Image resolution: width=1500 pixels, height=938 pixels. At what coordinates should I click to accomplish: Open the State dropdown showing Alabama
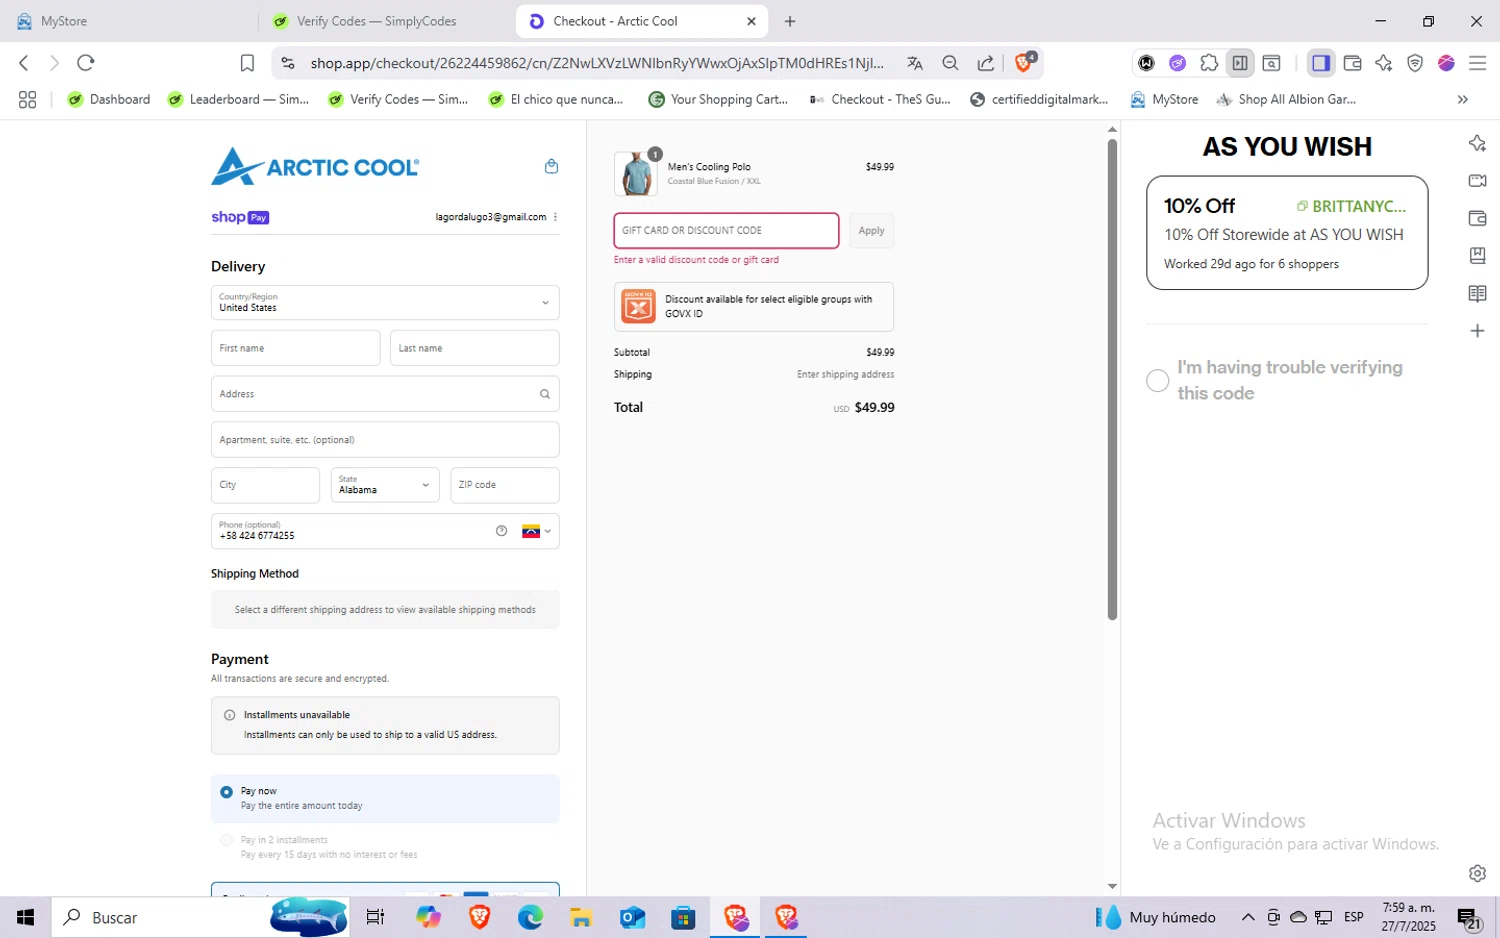tap(385, 485)
